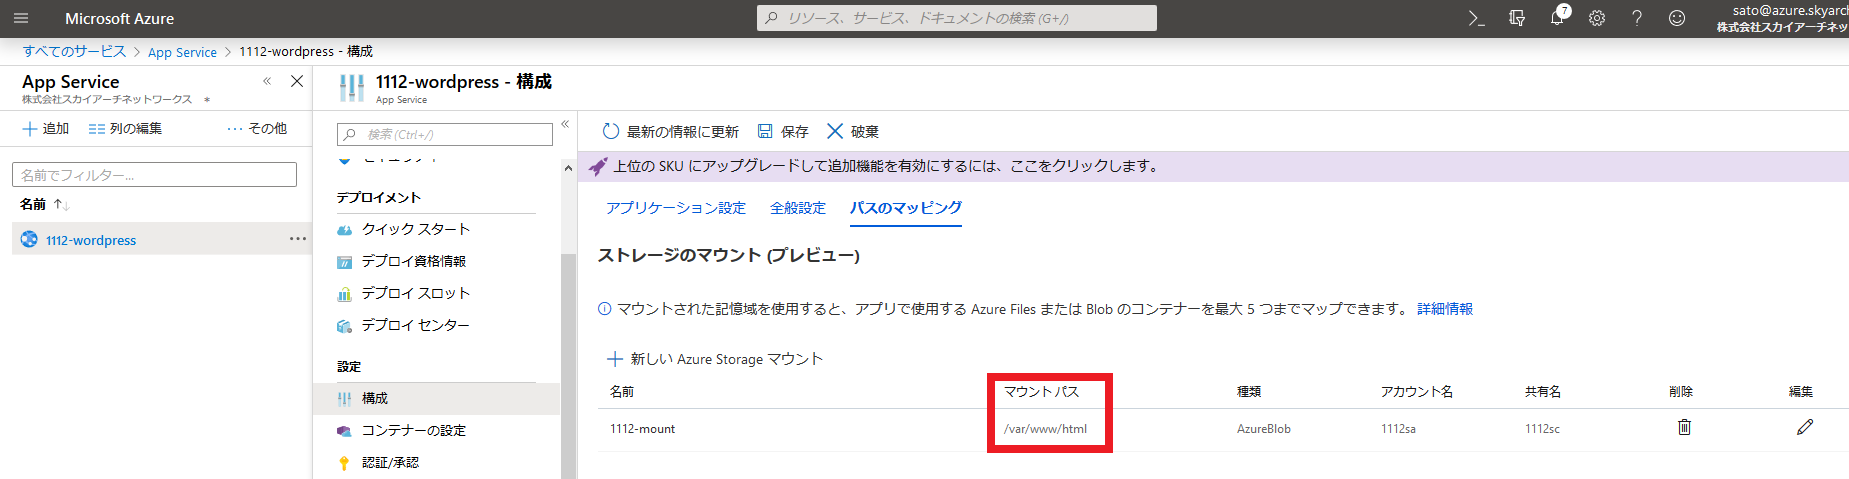Click 保存 save button
This screenshot has width=1849, height=479.
(783, 131)
